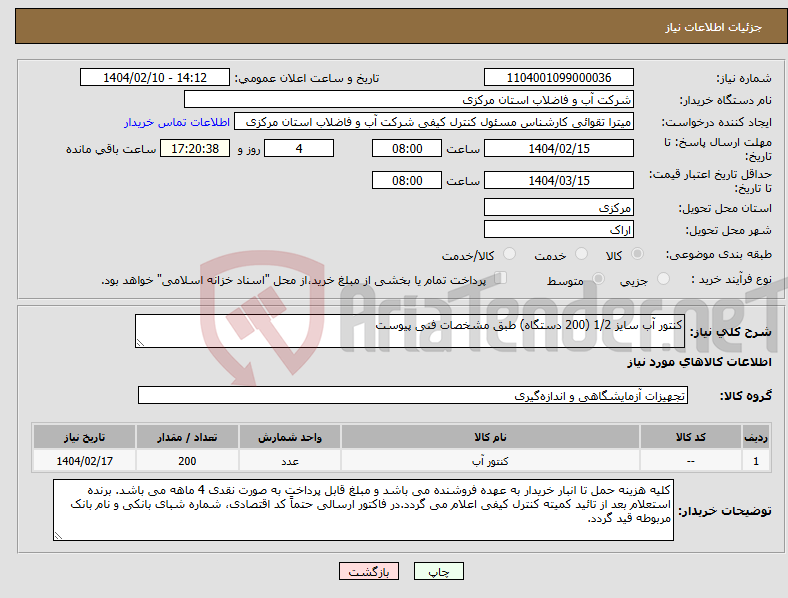Screen dimensions: 788x598
Task: Click the resize handle of description text area
Action: (140, 343)
